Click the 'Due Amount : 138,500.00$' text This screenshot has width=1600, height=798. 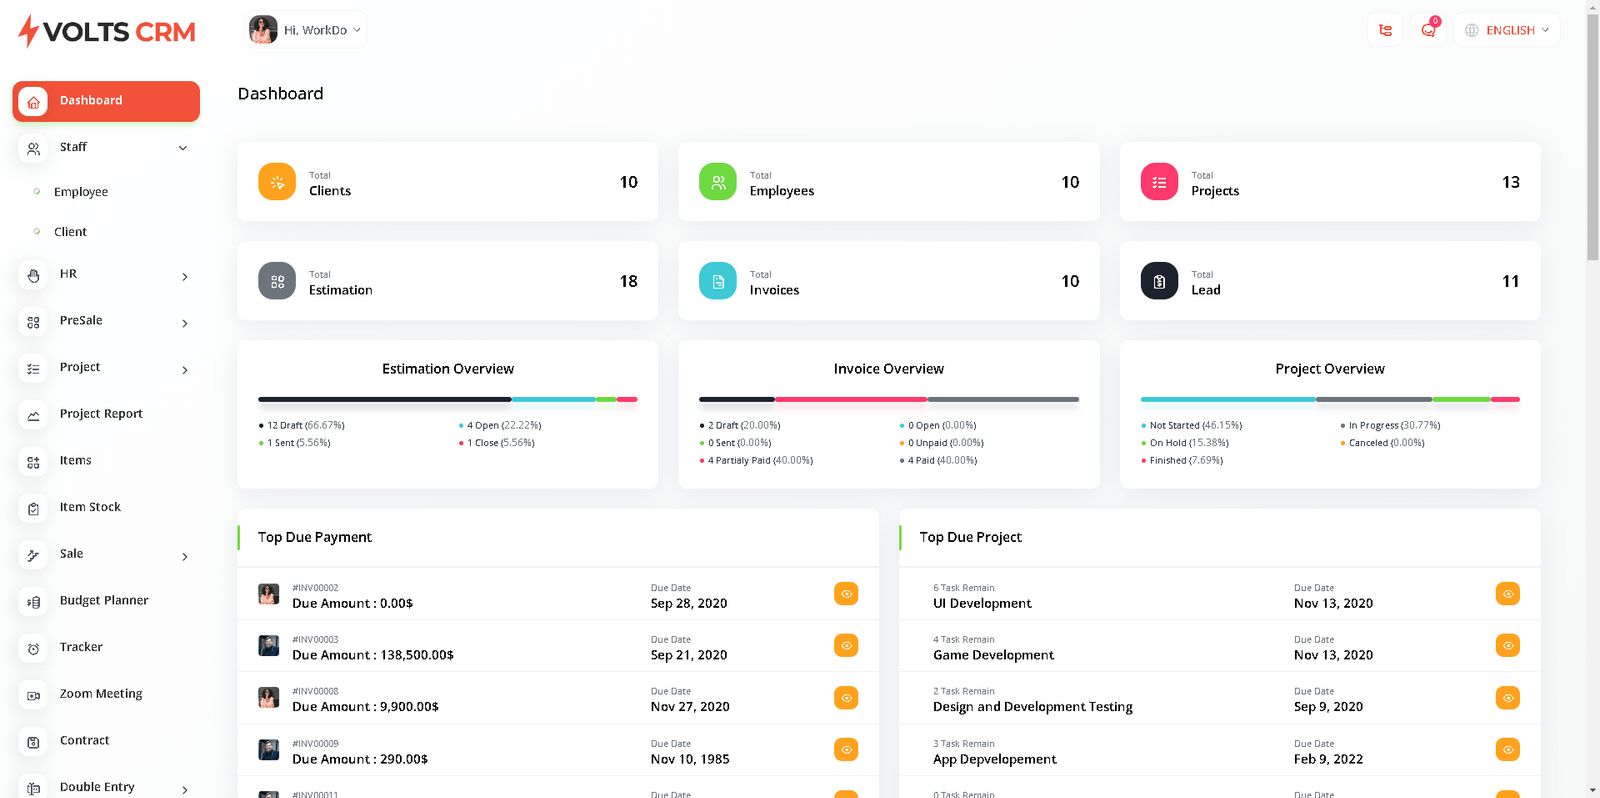click(x=373, y=655)
